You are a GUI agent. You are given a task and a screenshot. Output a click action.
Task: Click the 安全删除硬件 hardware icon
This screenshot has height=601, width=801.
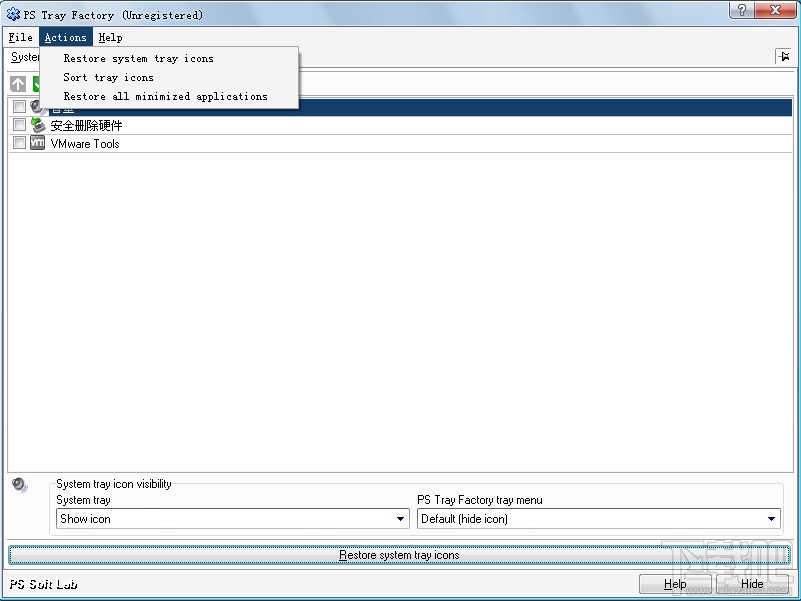point(37,125)
